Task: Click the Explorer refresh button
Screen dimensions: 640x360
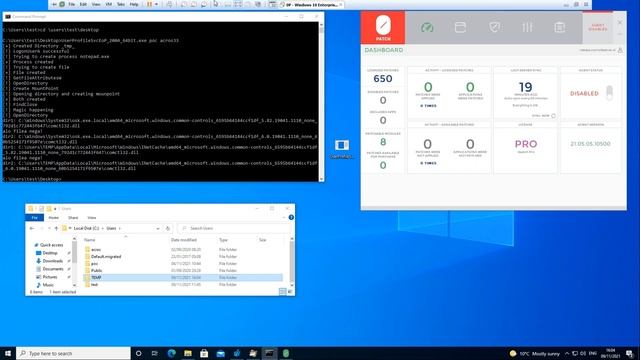Action: coord(168,228)
